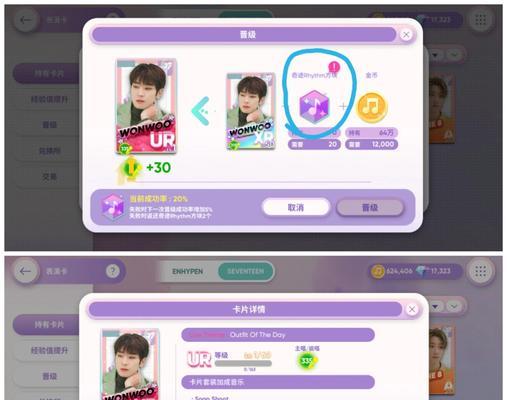Click the 晋级 upgrade confirm button
507x400 pixels.
pos(370,208)
